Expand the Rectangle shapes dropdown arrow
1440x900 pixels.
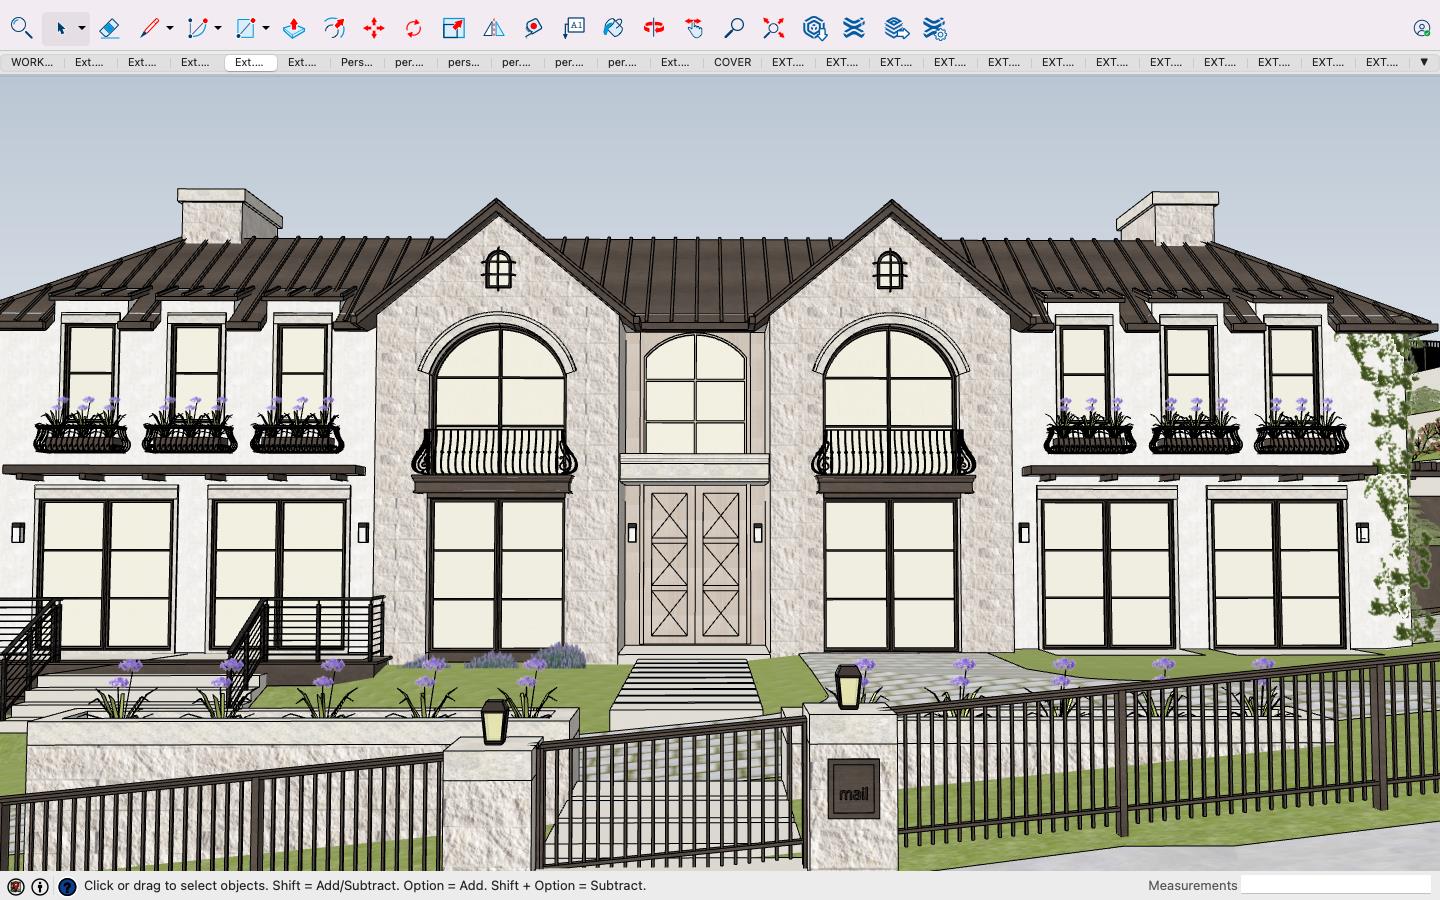click(266, 28)
